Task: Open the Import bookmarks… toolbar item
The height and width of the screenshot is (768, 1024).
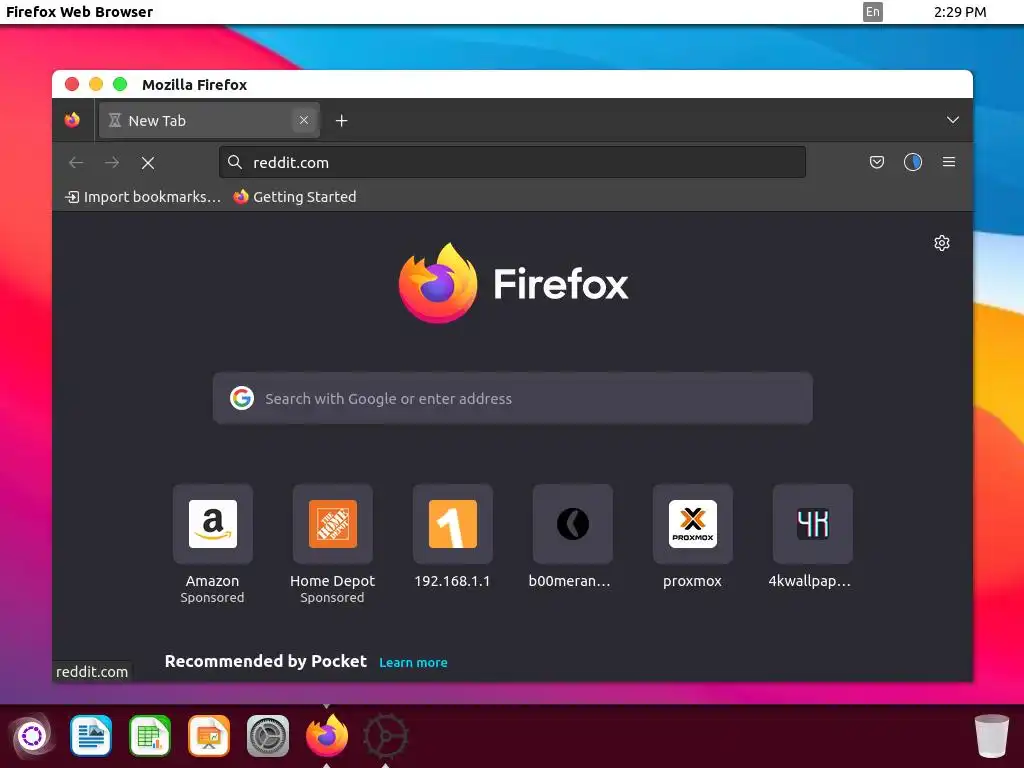Action: [143, 197]
